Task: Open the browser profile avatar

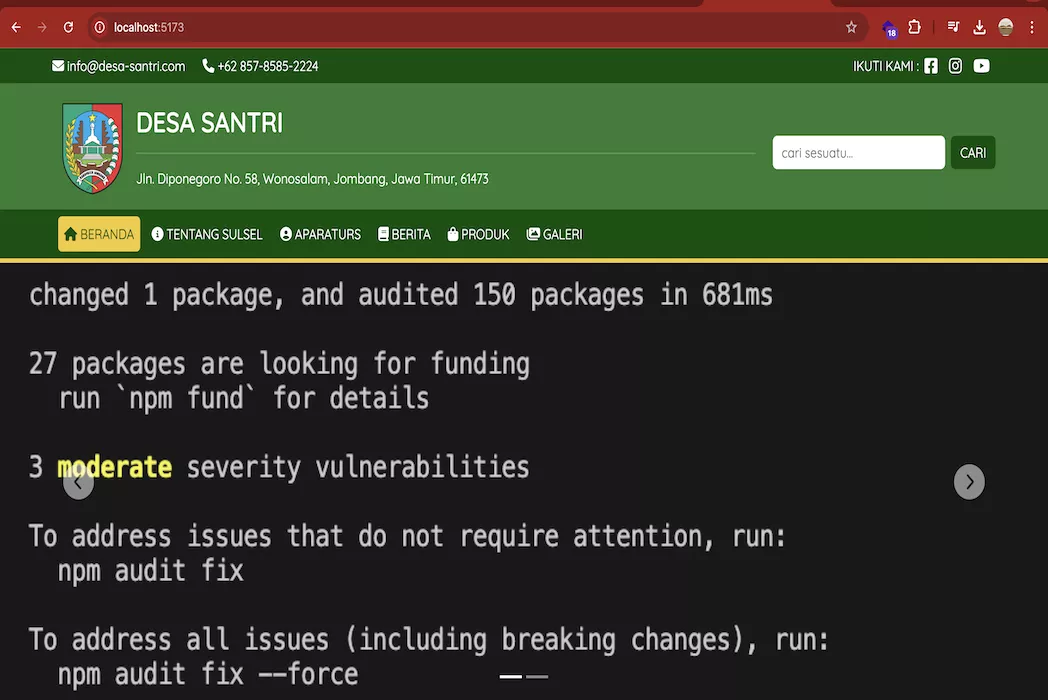Action: point(1005,27)
